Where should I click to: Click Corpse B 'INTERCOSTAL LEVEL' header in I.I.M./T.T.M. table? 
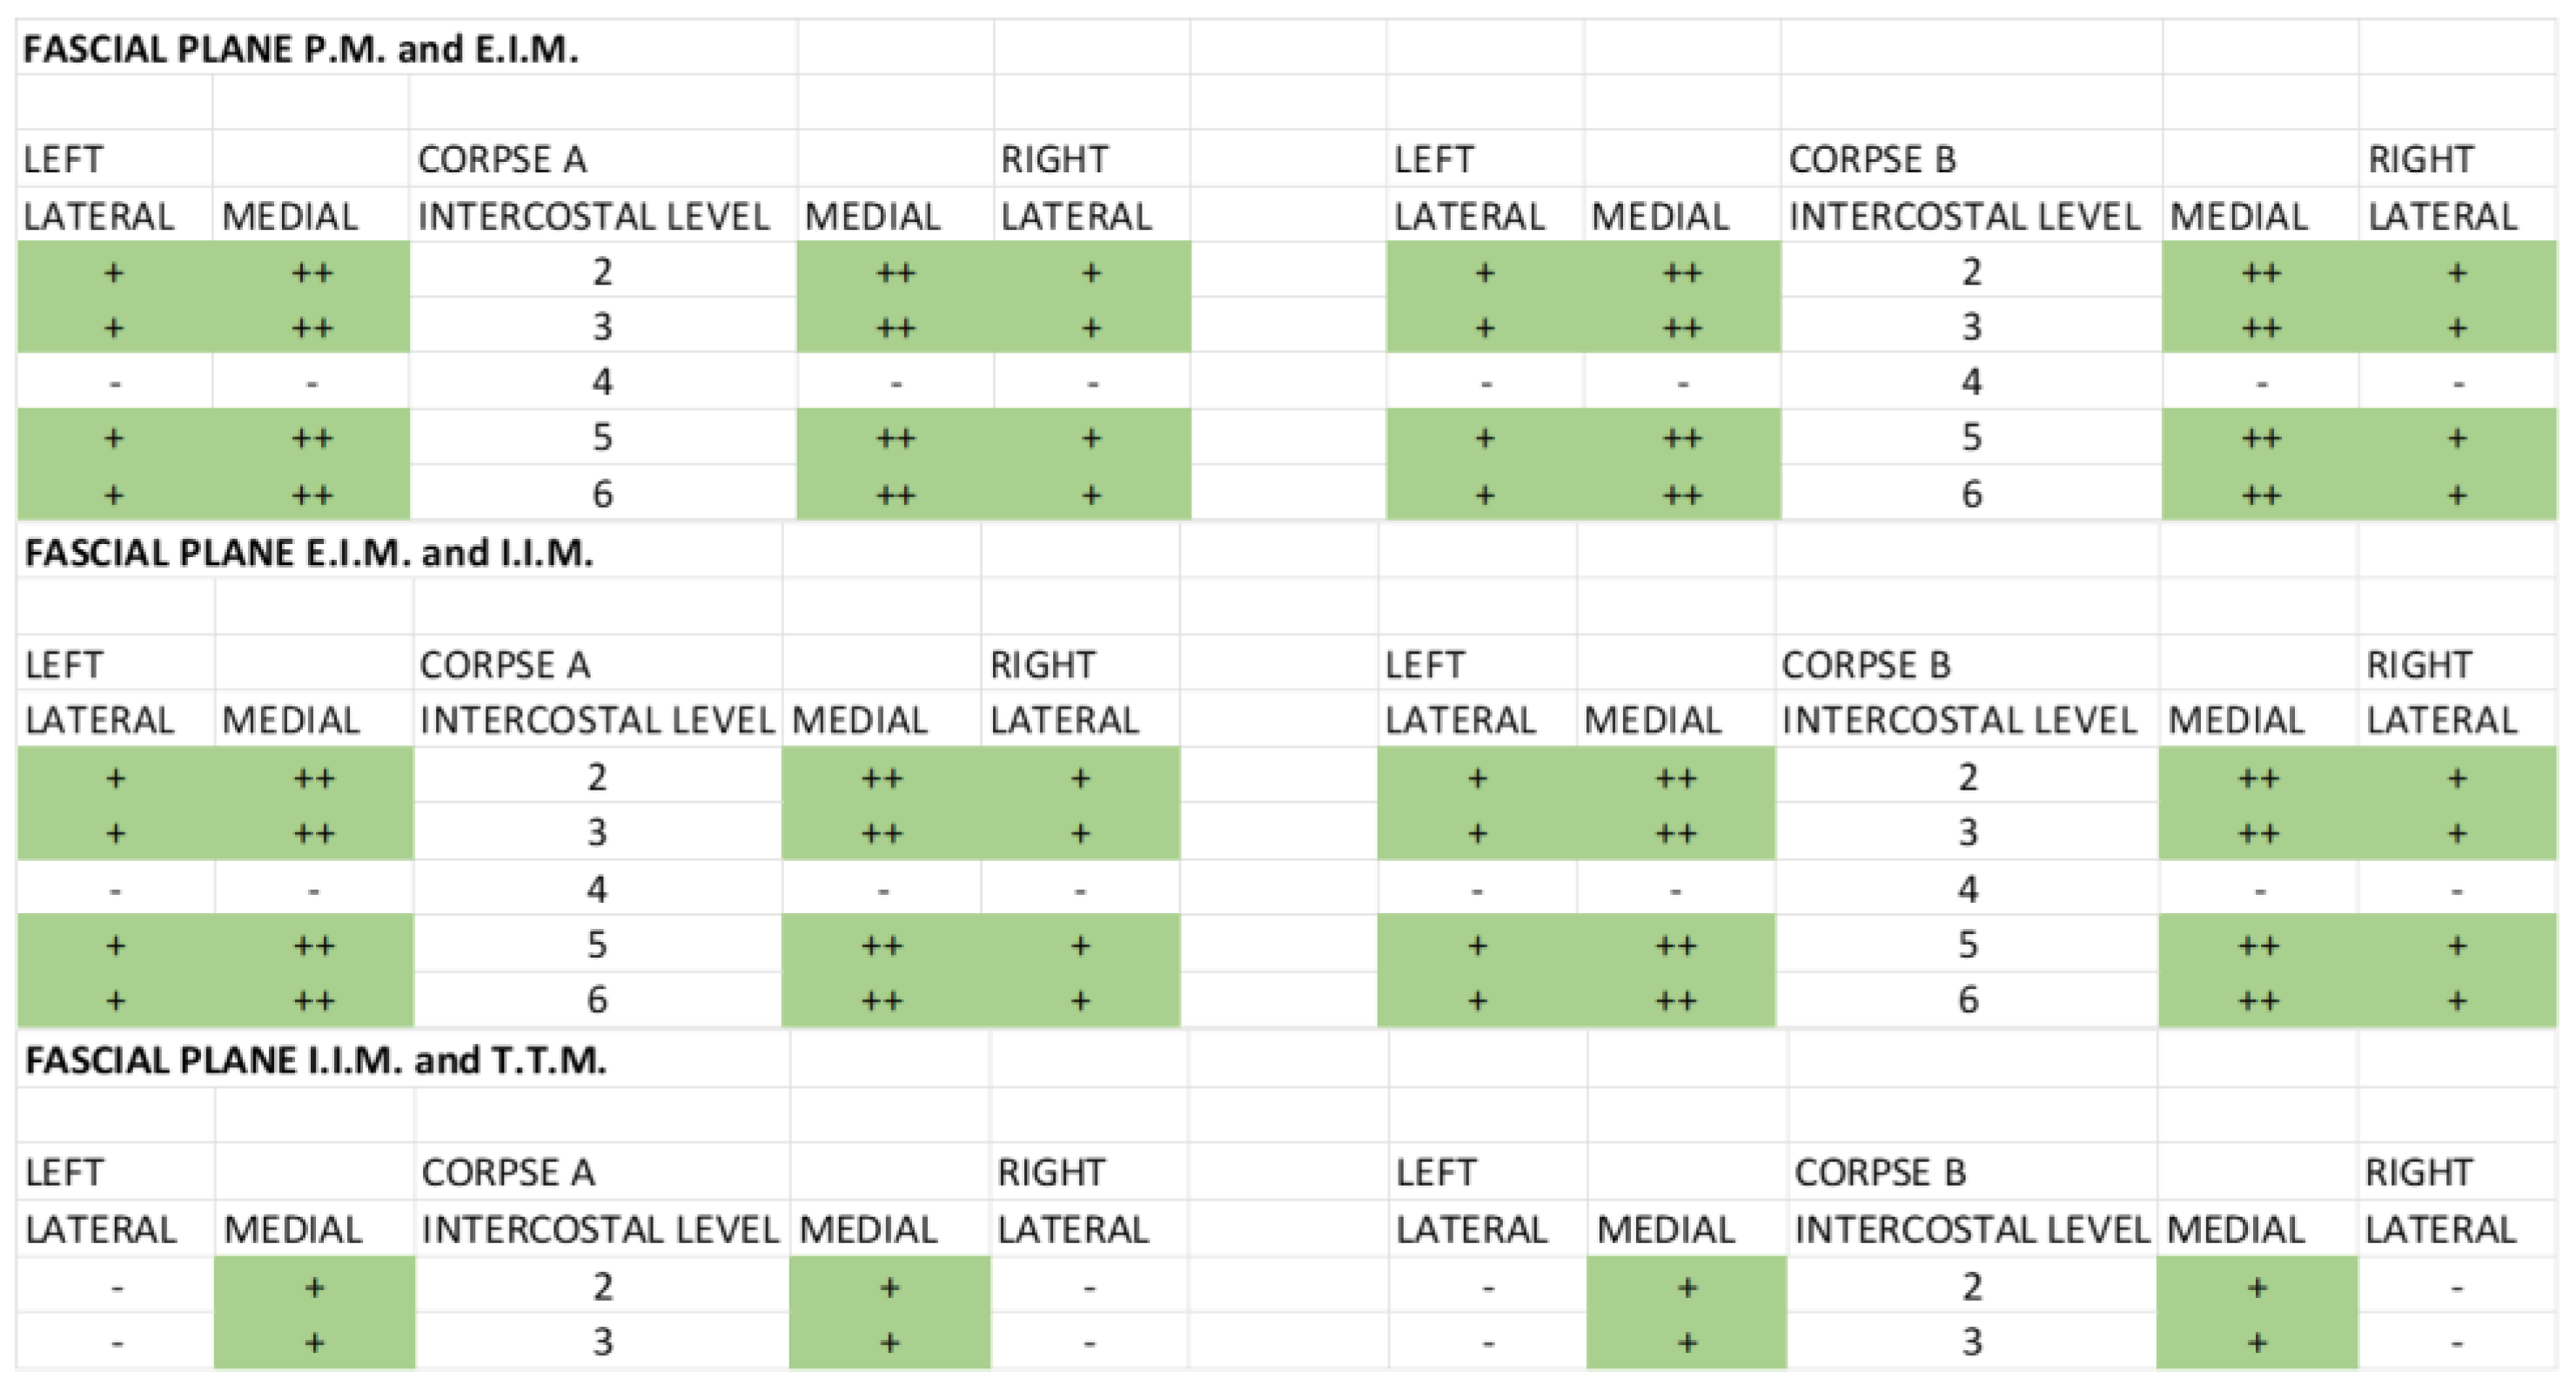click(1971, 1229)
